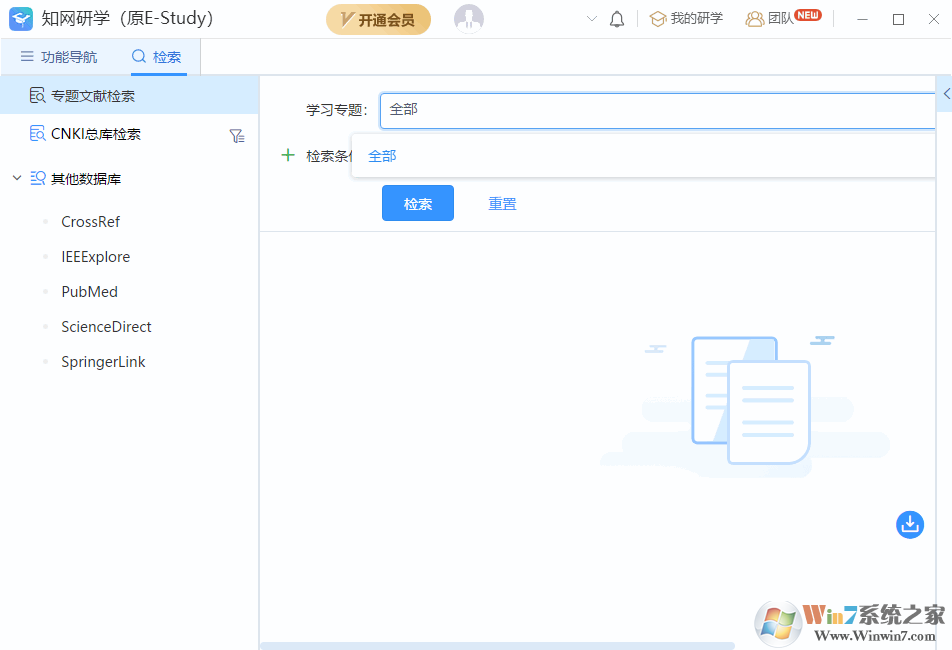Screen dimensions: 952x650
Task: Open 我的研学 graduation cap icon
Action: [x=658, y=19]
